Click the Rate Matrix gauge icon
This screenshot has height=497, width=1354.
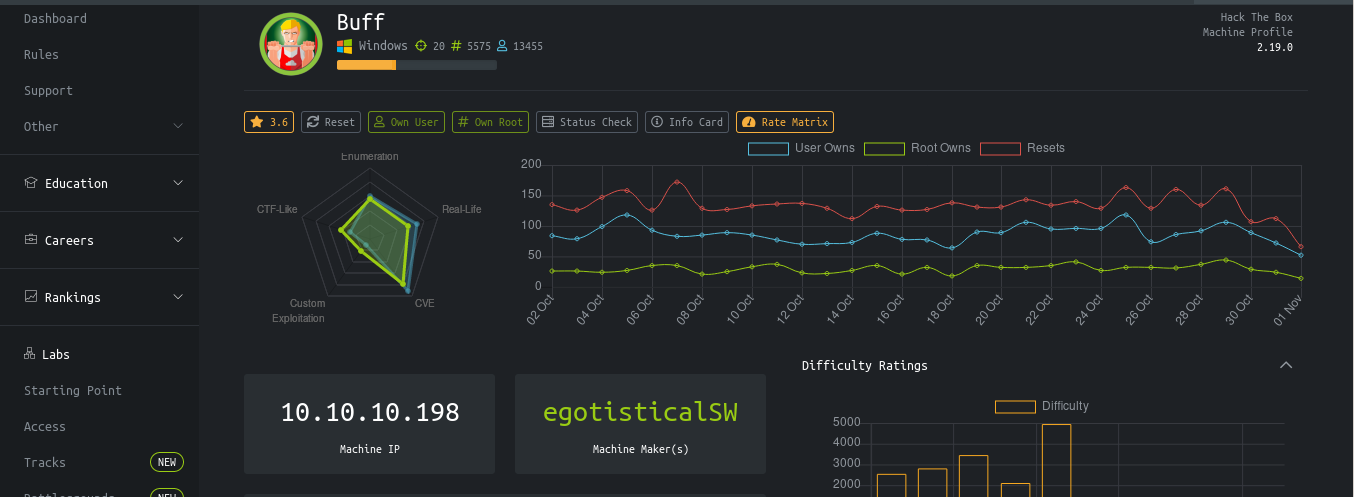[749, 122]
